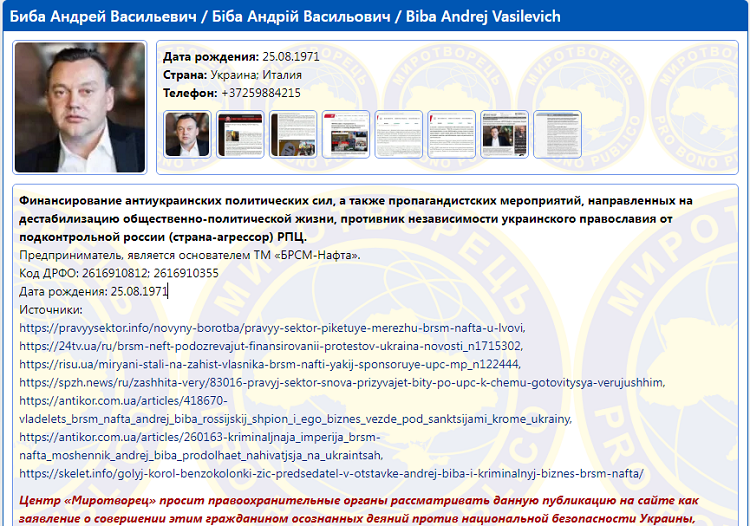Click the page title header with the name
750x526 pixels.
click(x=285, y=17)
